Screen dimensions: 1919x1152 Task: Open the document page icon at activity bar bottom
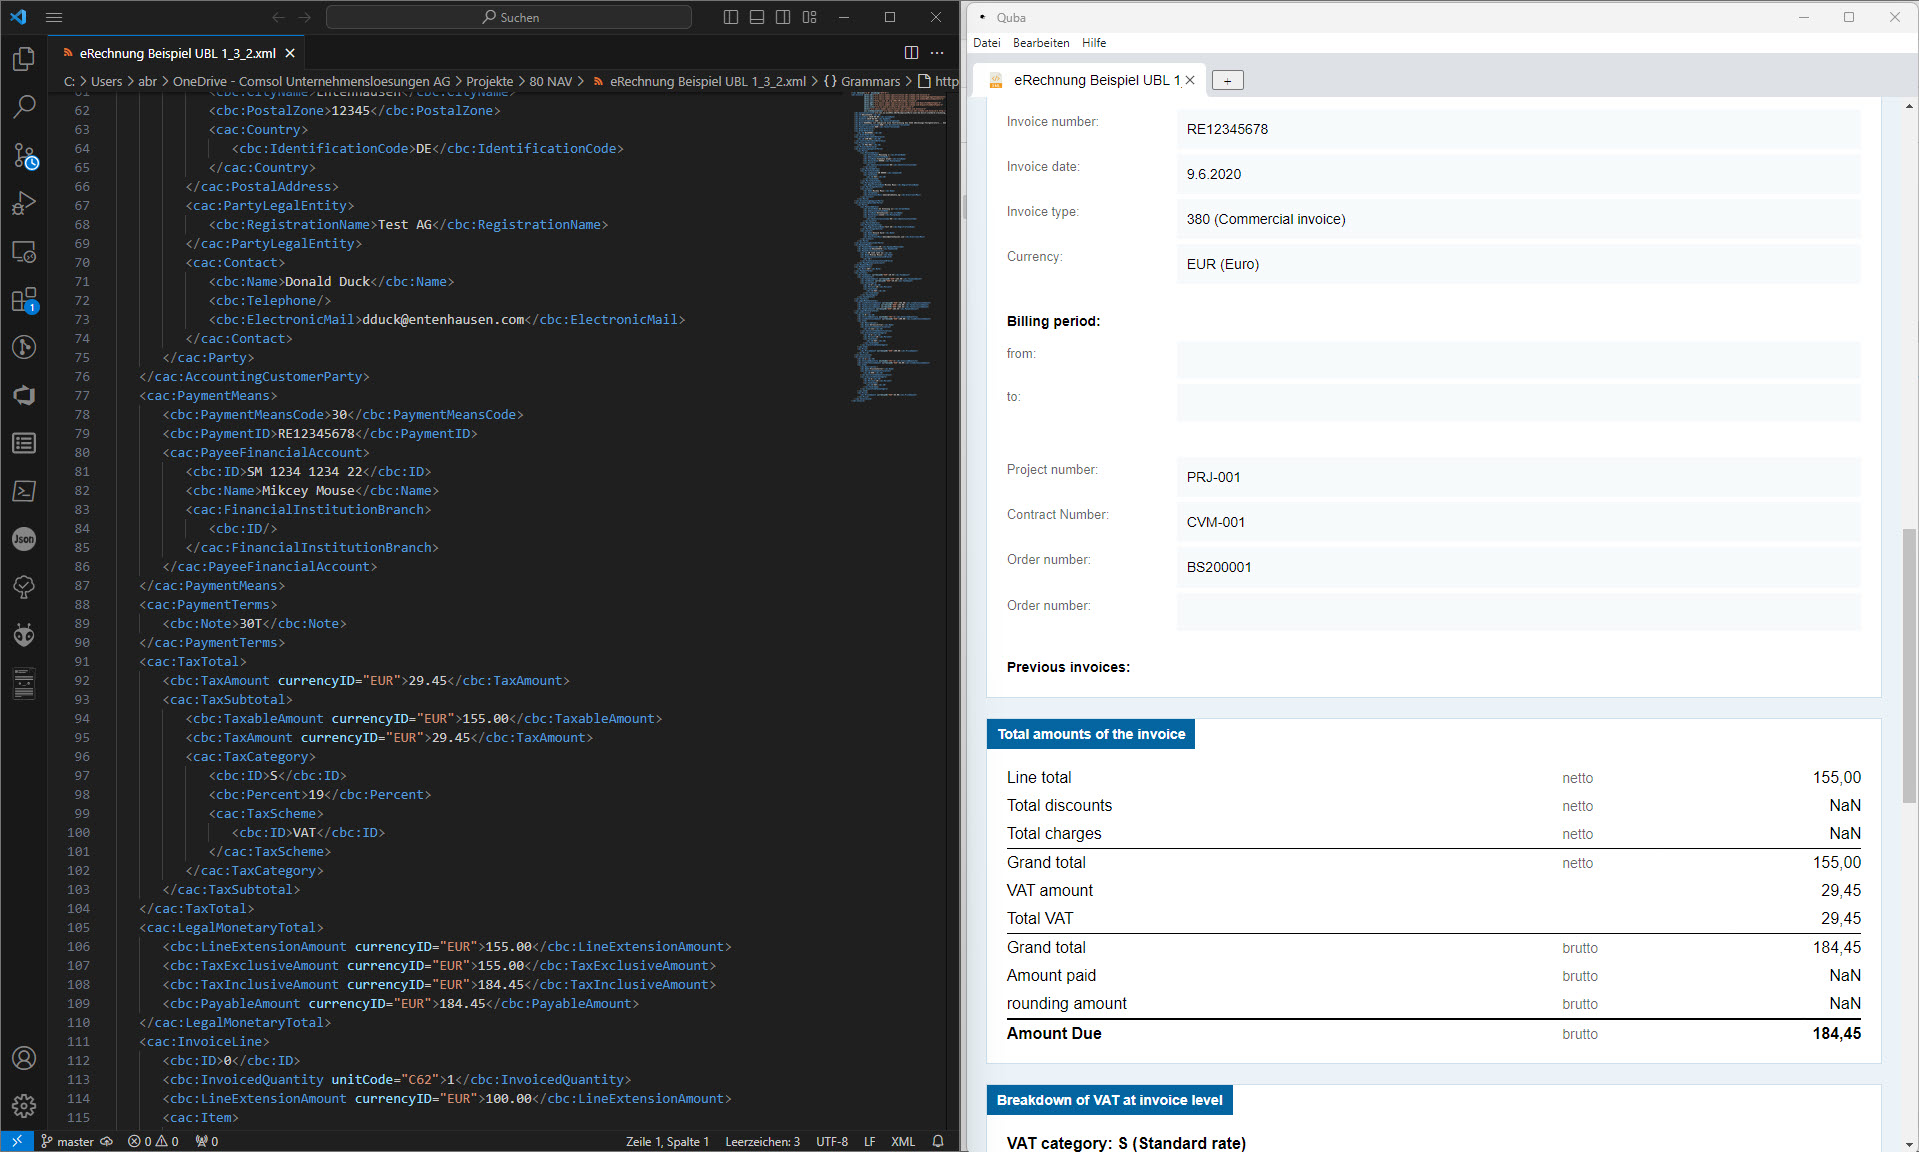coord(24,683)
